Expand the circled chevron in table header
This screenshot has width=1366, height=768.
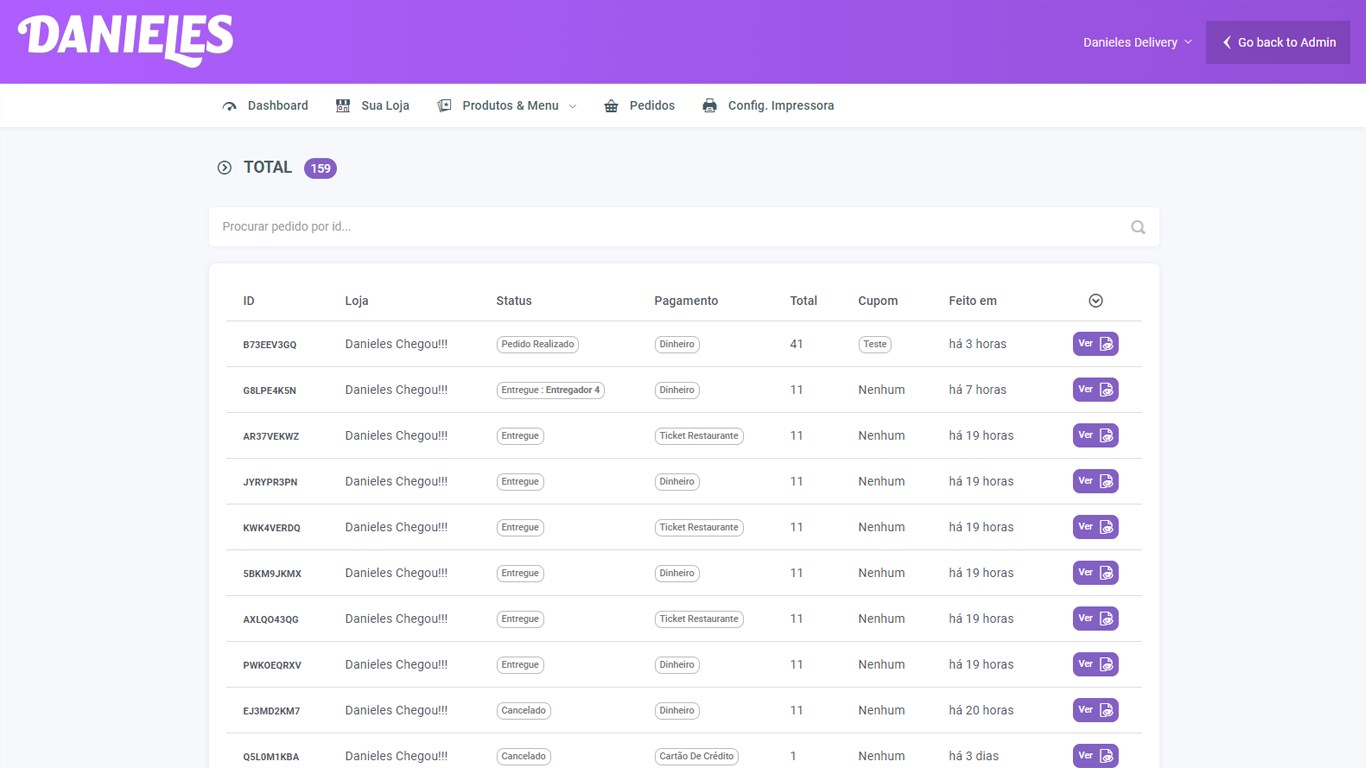point(1096,301)
